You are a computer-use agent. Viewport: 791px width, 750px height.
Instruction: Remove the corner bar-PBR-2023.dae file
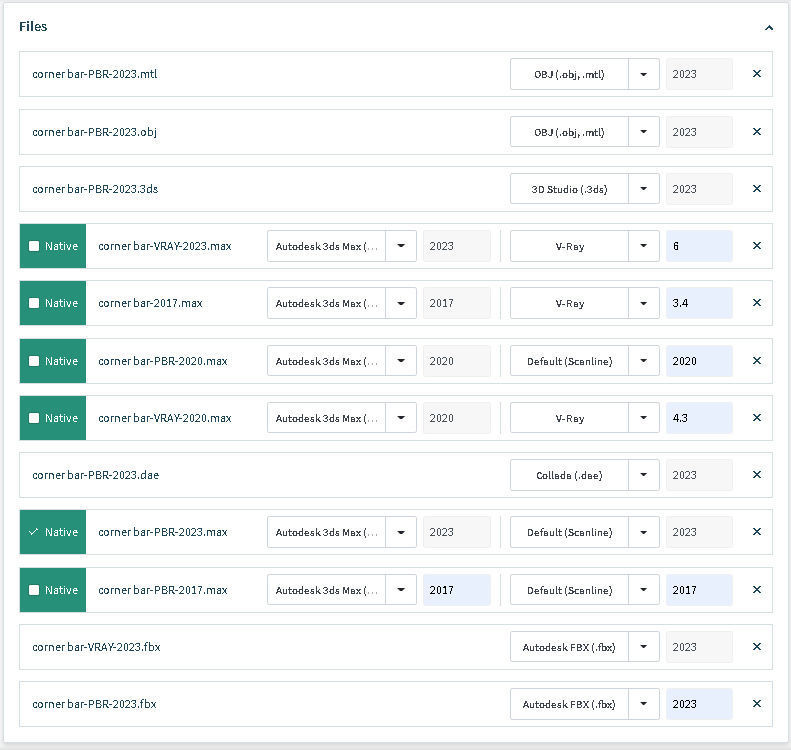pos(756,475)
